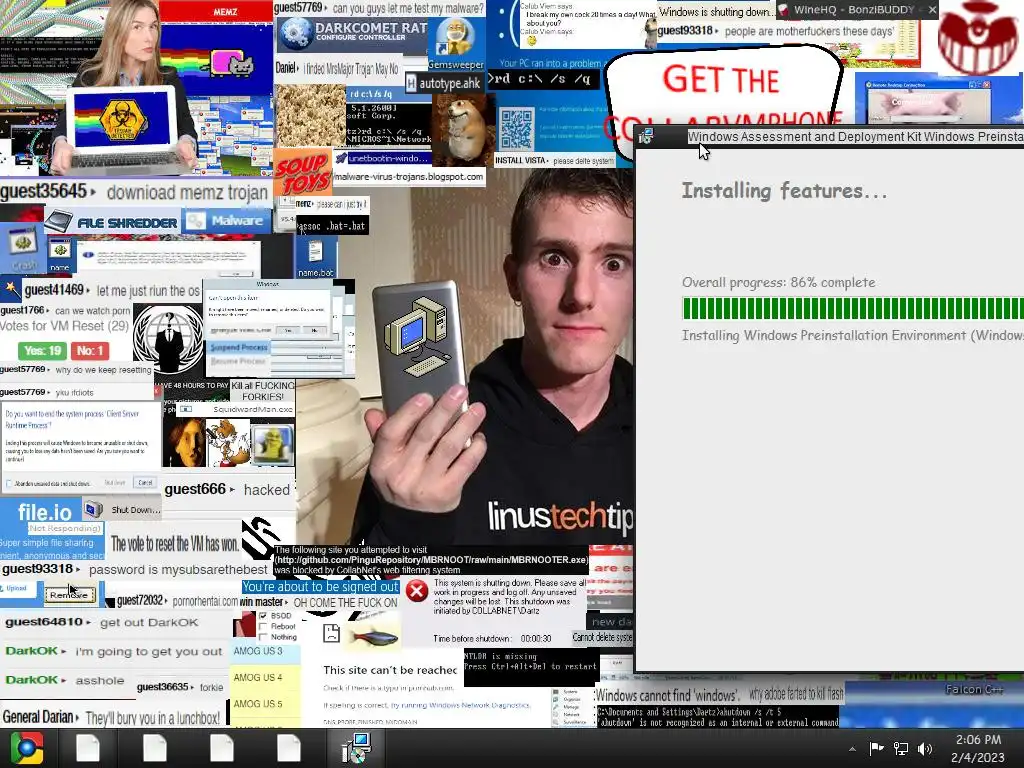Click the Soup Toys logo

coord(302,174)
